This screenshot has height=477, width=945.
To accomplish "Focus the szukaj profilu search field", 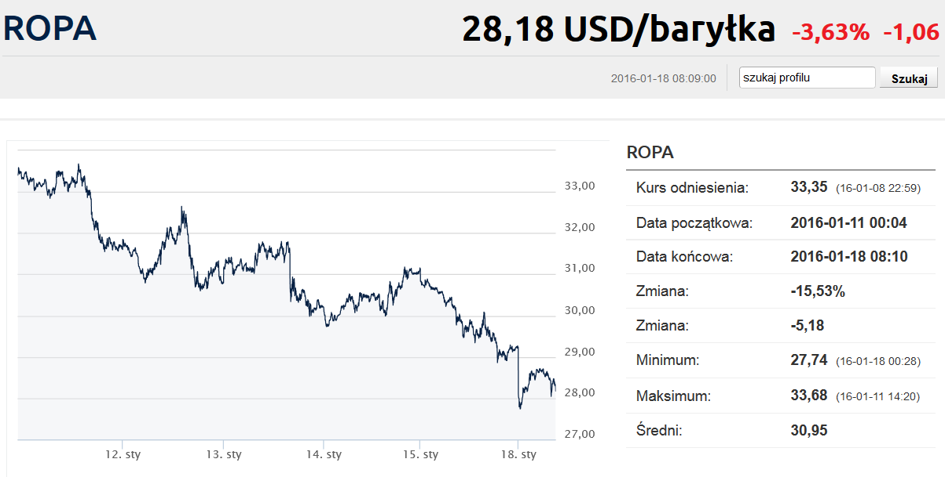I will [x=807, y=78].
